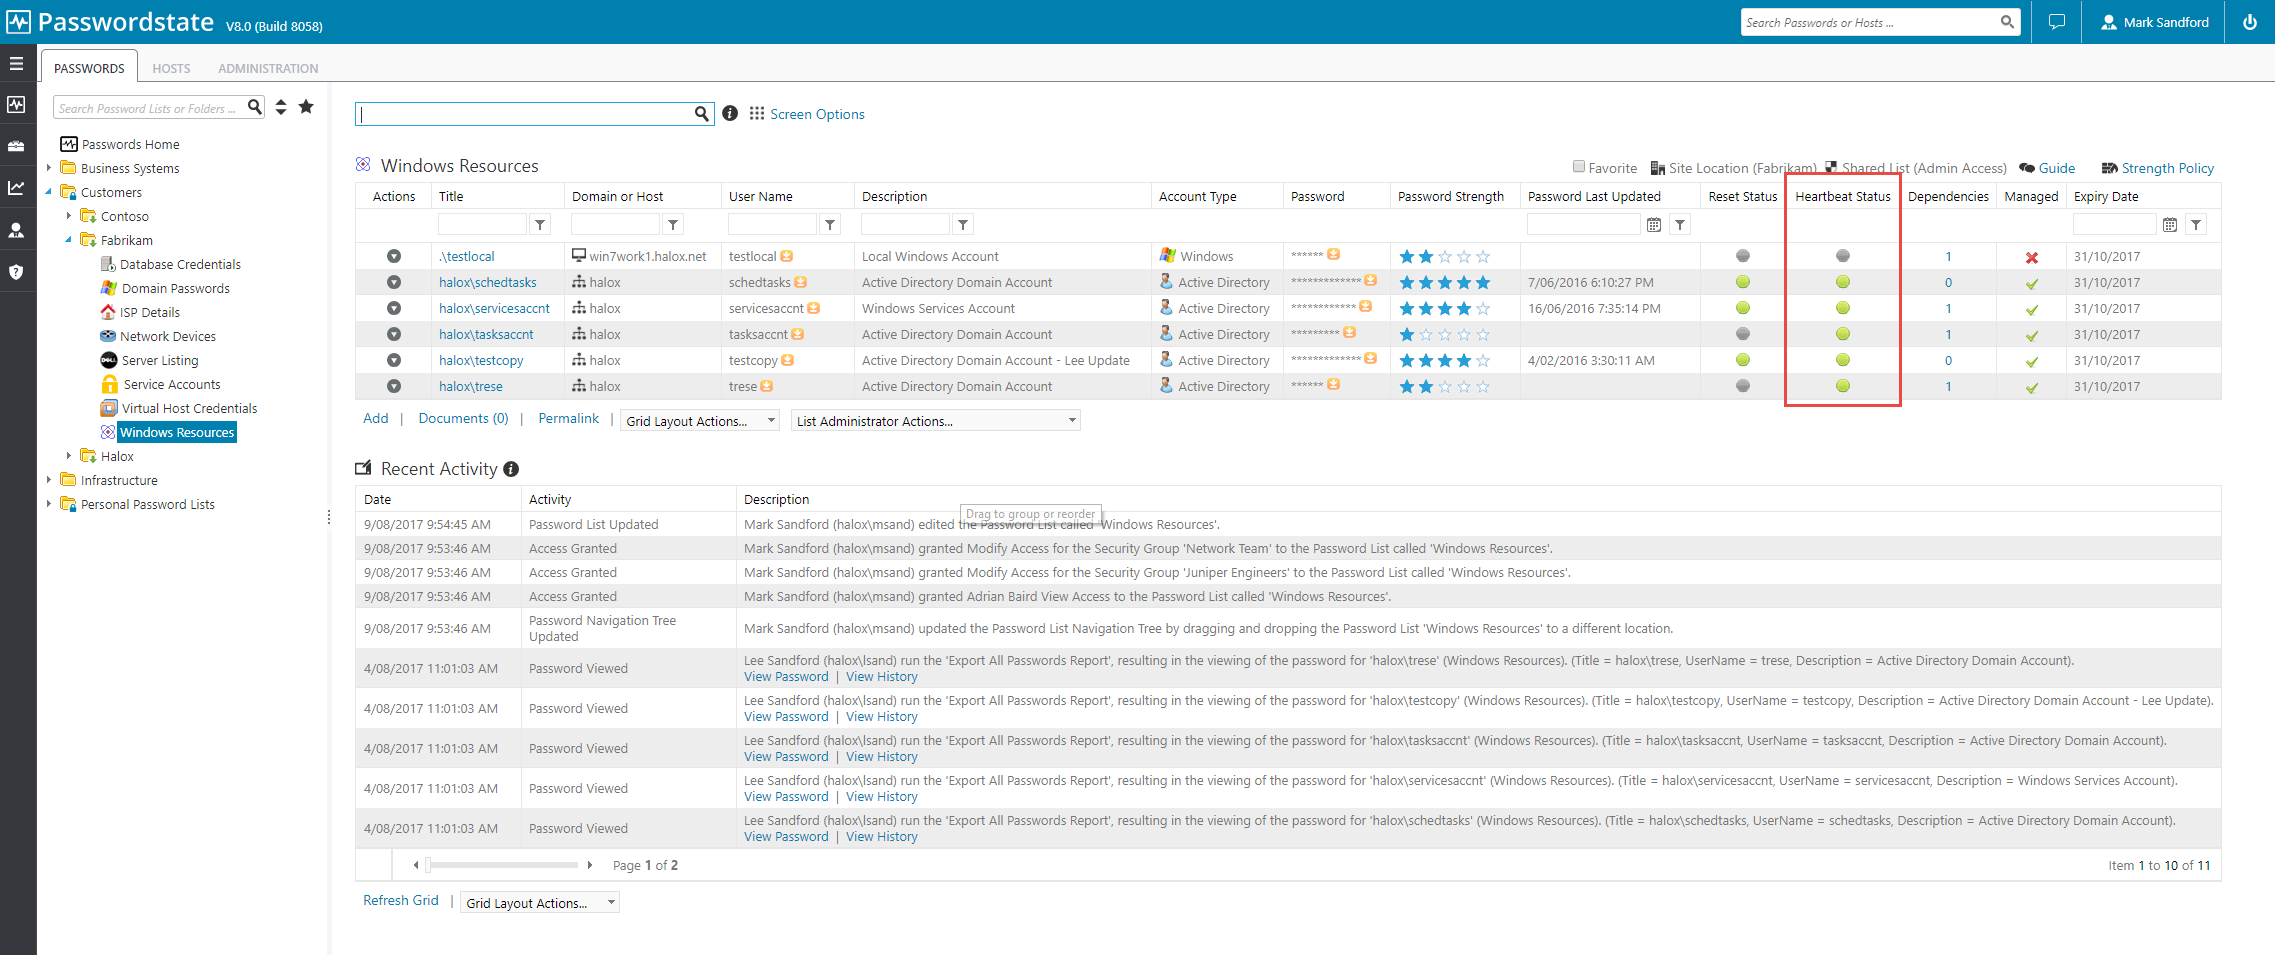Open the user accounts sidebar icon
The image size is (2275, 955).
tap(16, 230)
